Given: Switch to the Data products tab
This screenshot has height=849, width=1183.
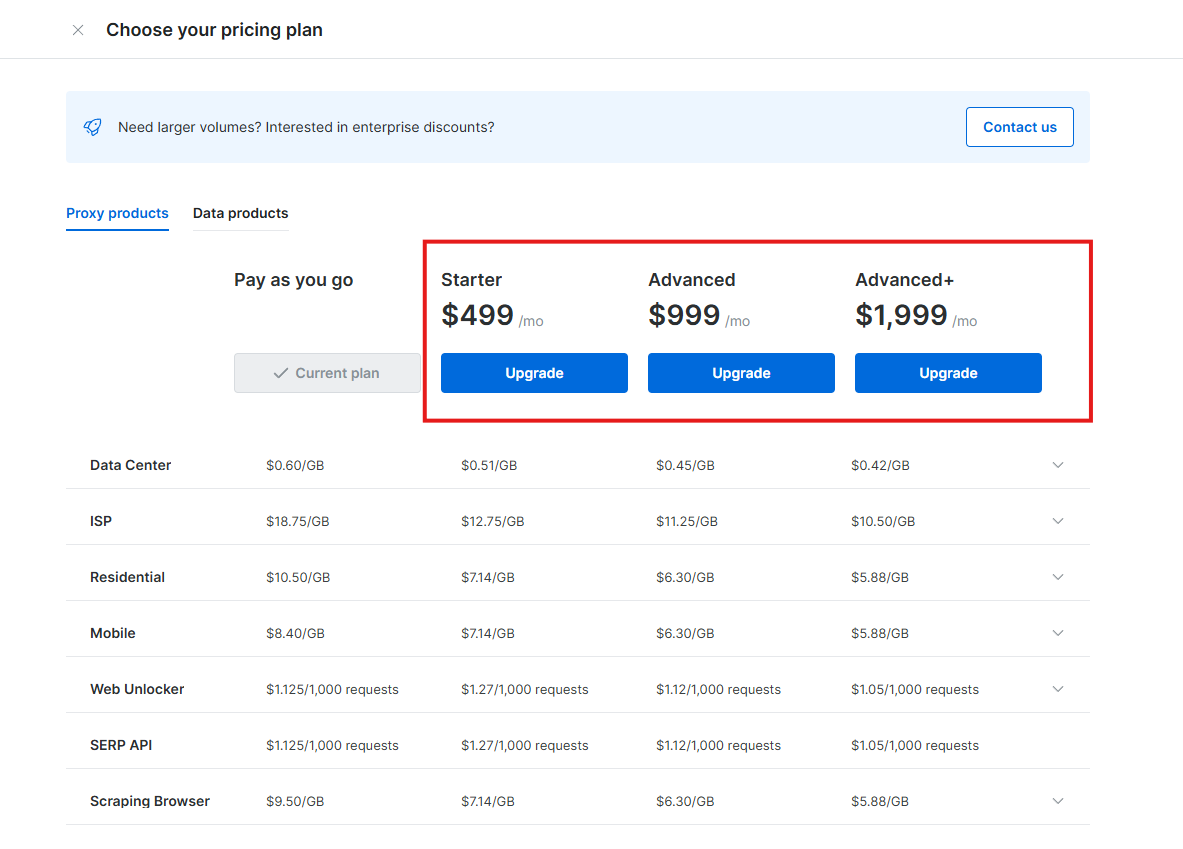Looking at the screenshot, I should (x=240, y=213).
